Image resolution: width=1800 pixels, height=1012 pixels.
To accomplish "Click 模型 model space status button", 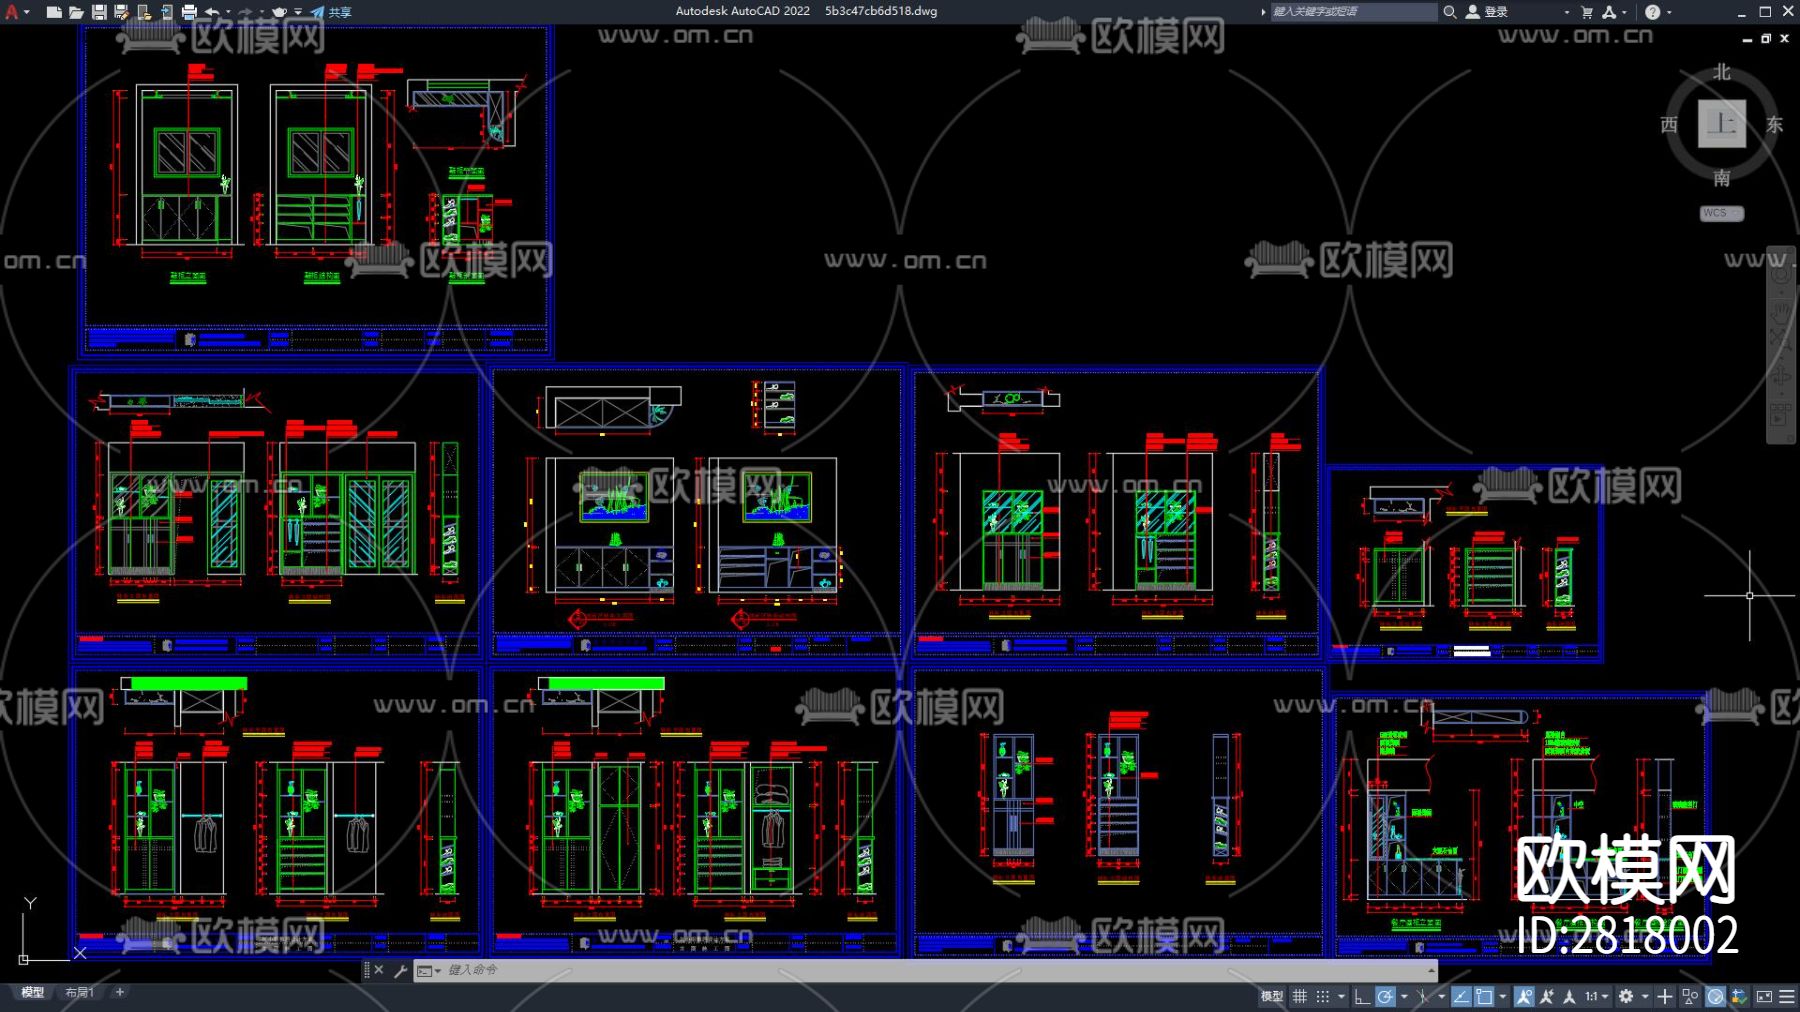I will pyautogui.click(x=1272, y=996).
